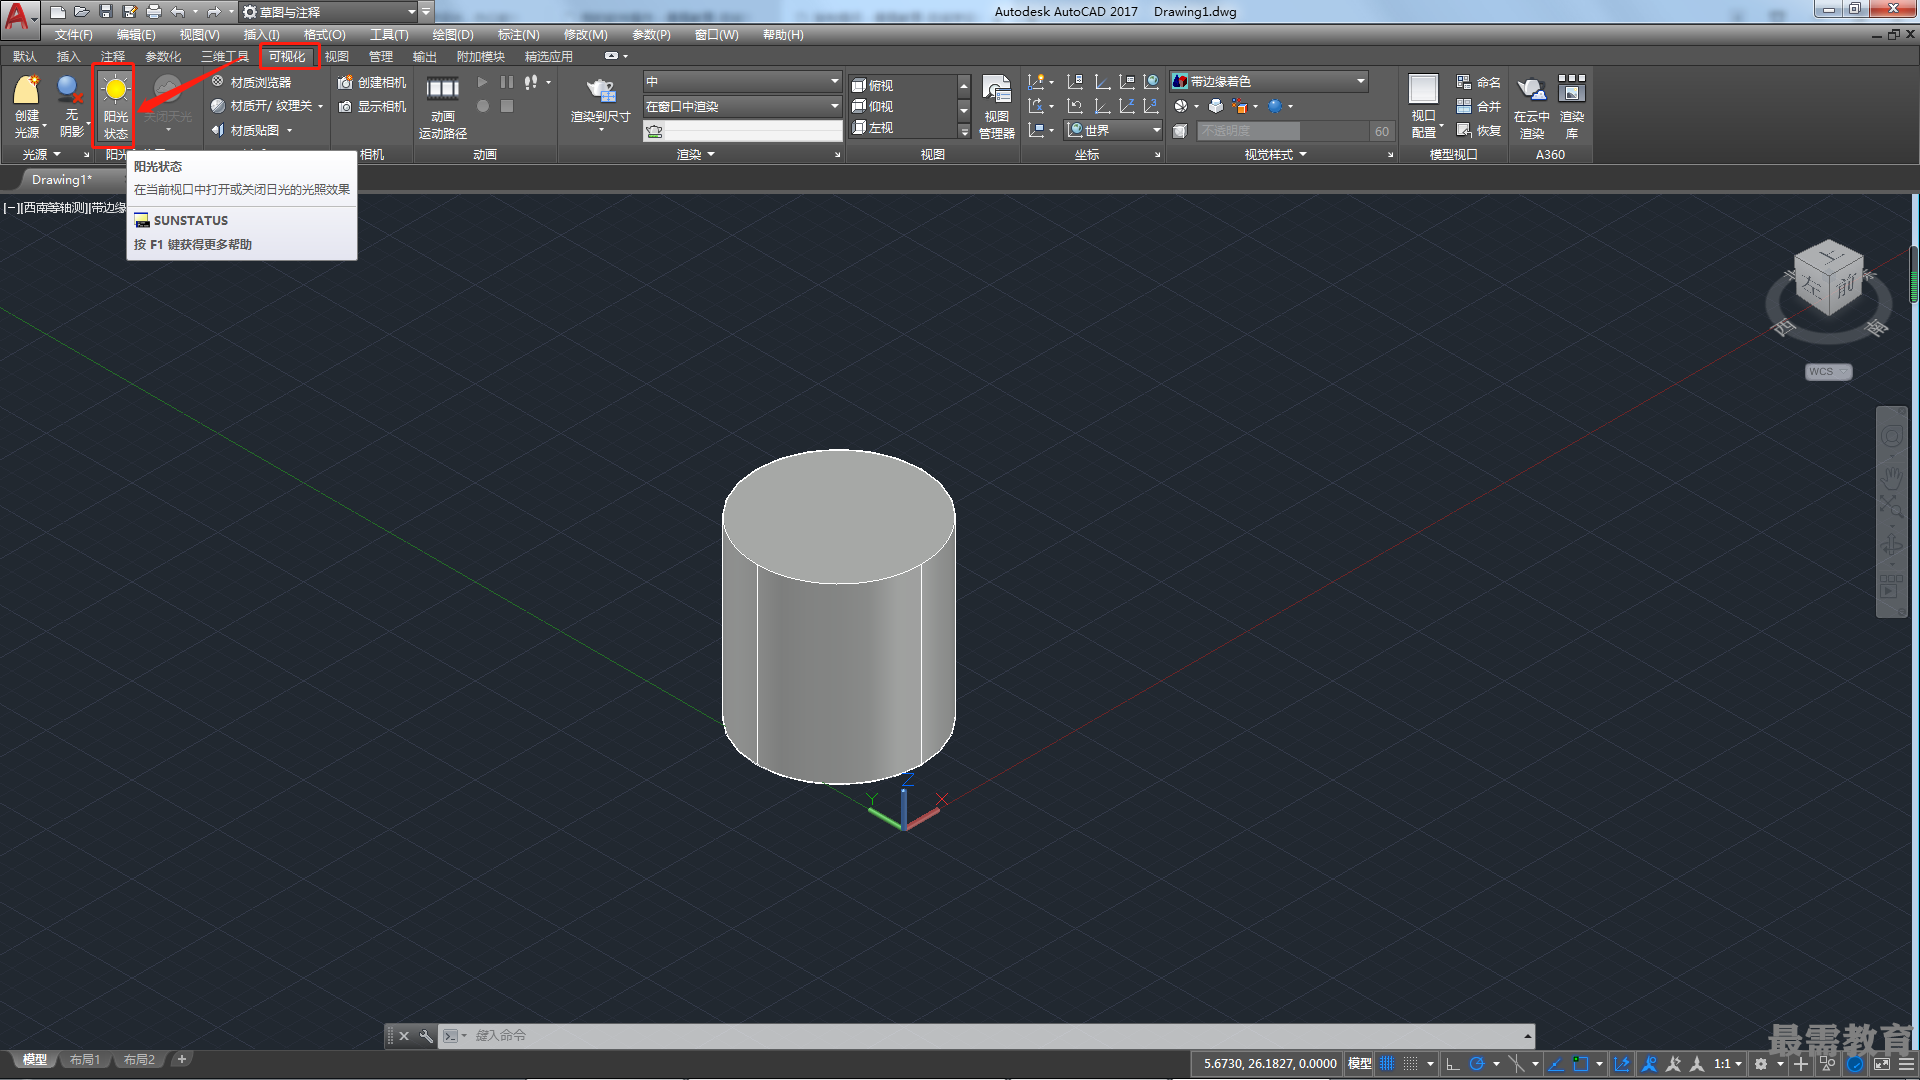
Task: Expand the 视觉样式 panel title
Action: [x=1275, y=154]
